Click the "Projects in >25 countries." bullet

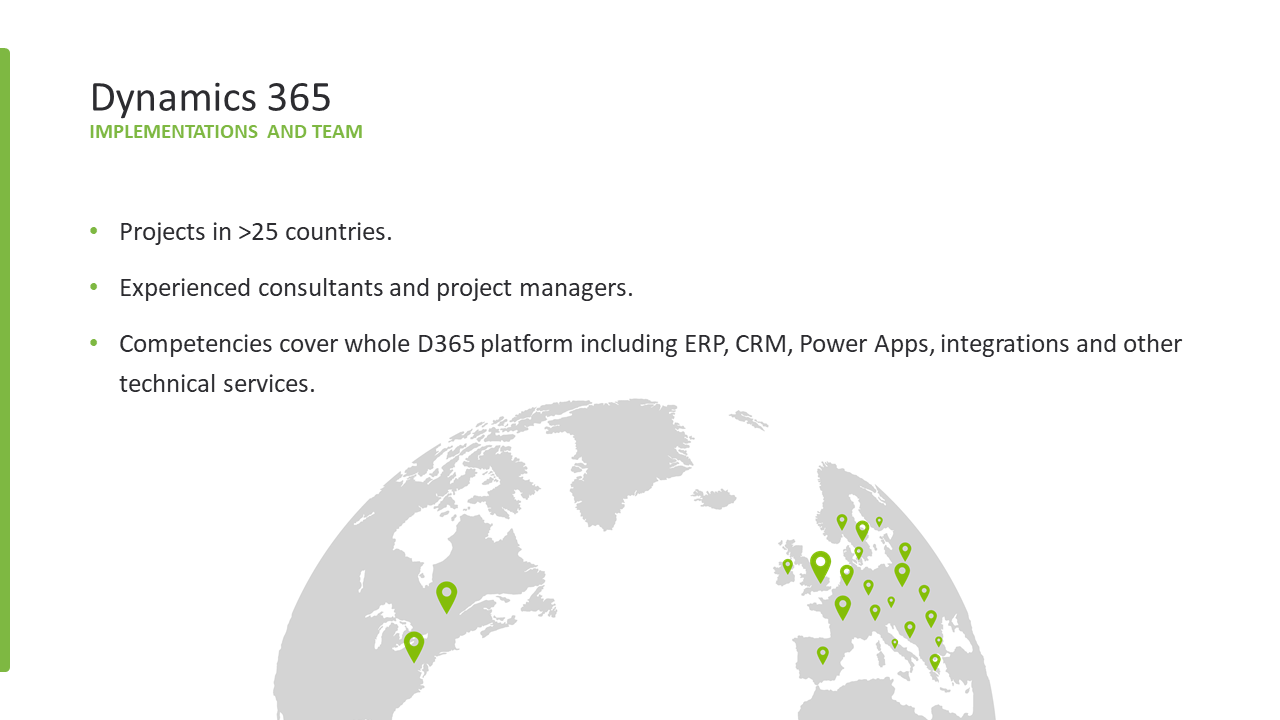(x=255, y=232)
